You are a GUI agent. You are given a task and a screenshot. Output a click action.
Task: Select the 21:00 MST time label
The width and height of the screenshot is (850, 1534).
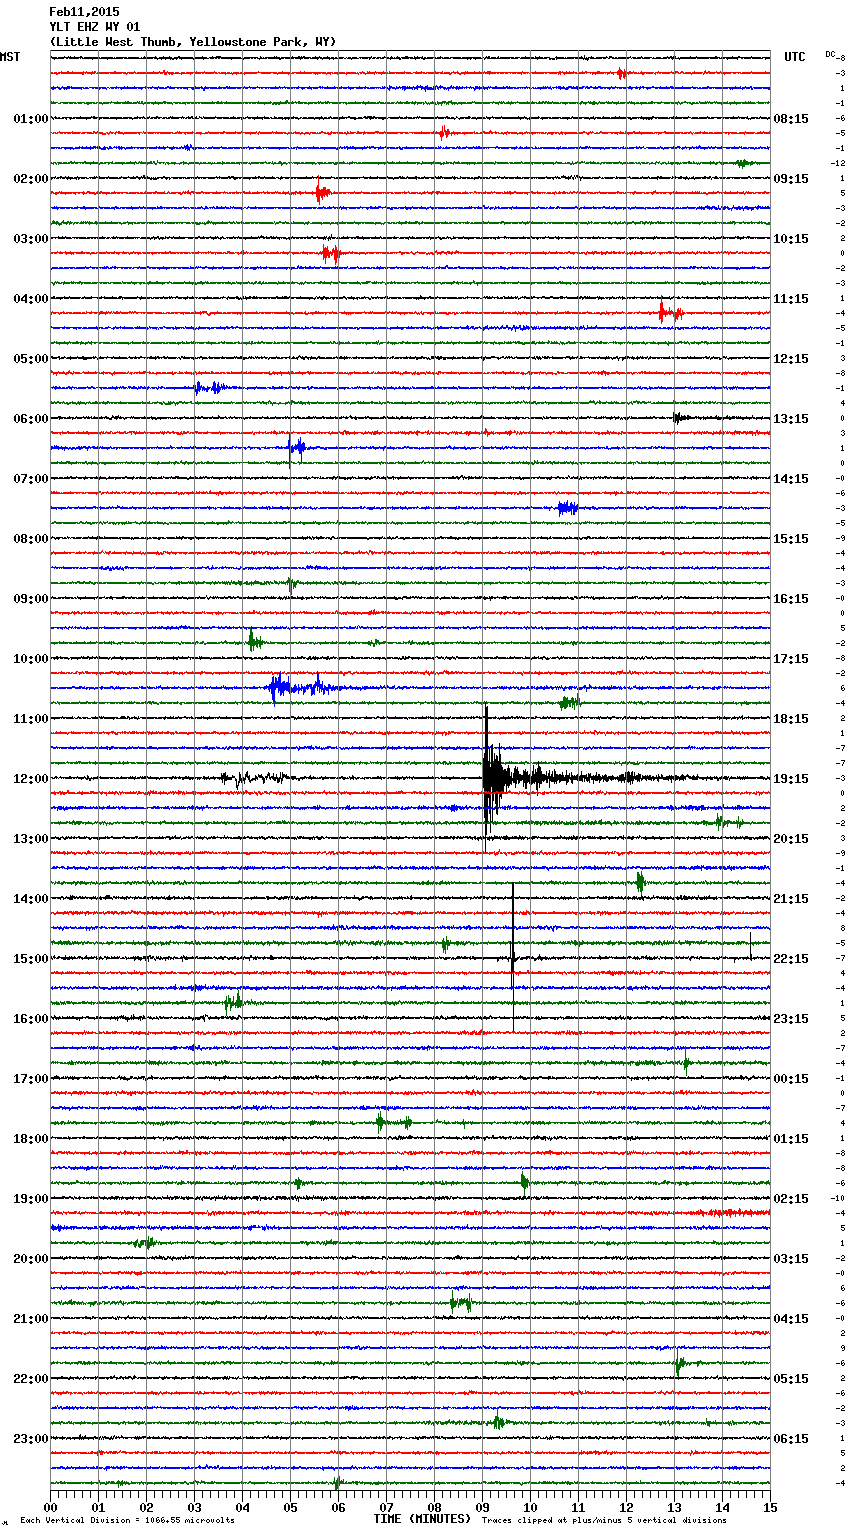point(31,1319)
